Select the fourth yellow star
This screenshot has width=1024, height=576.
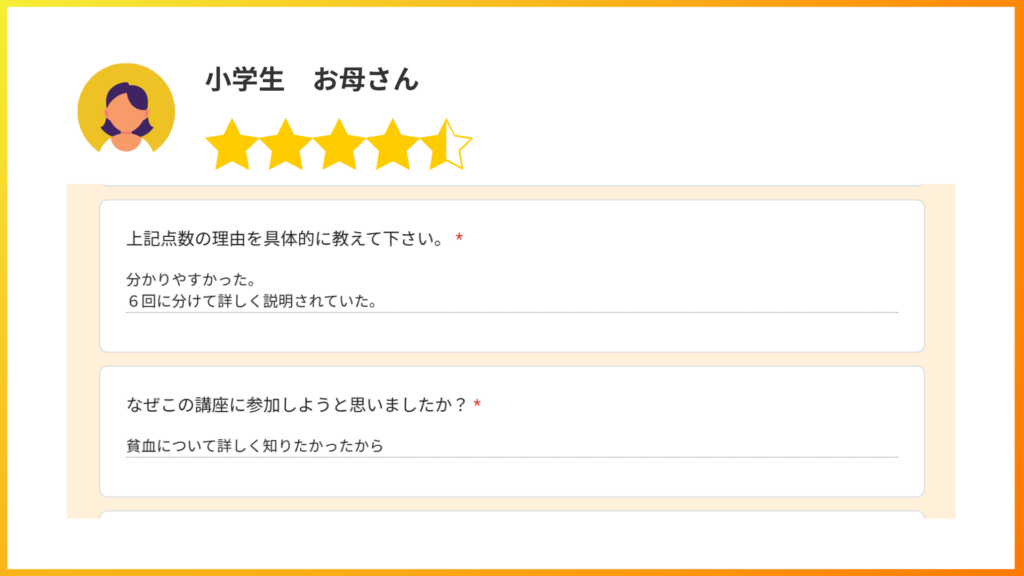pyautogui.click(x=392, y=145)
